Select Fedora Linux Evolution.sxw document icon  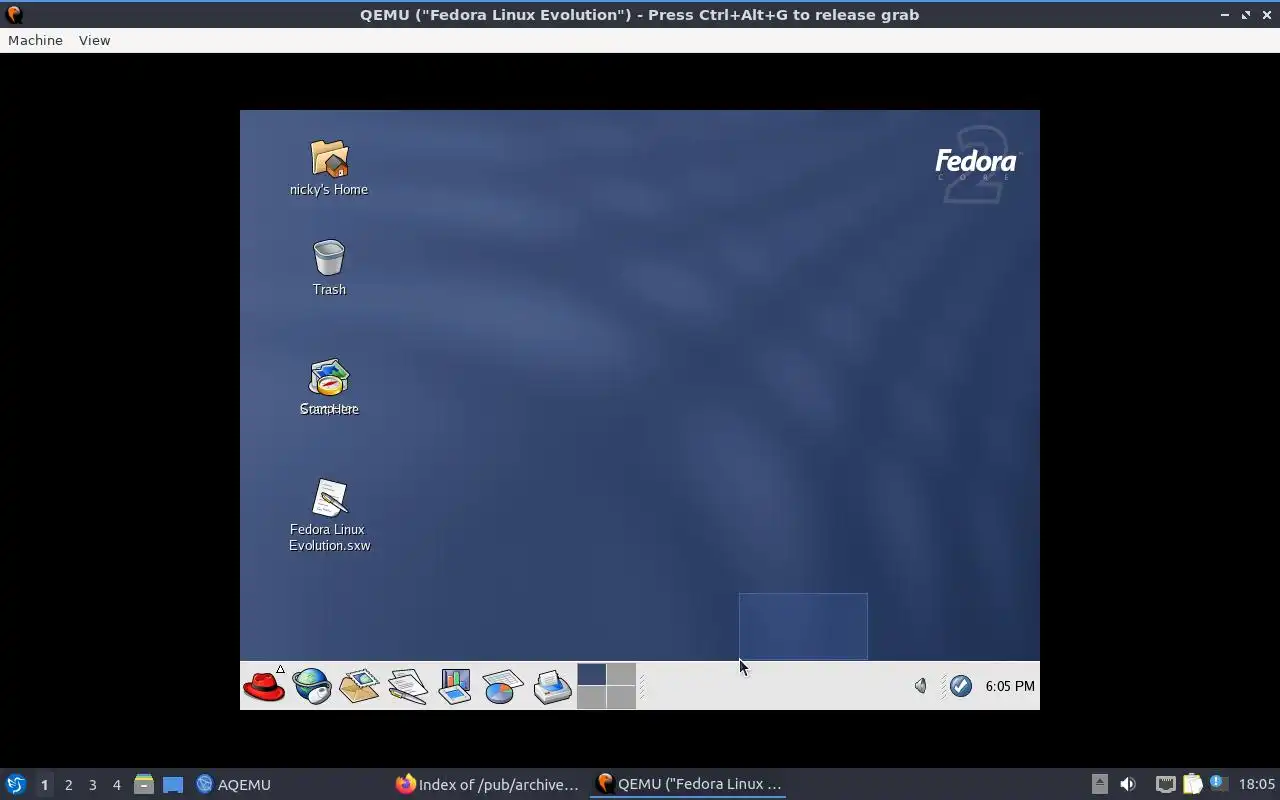(329, 515)
